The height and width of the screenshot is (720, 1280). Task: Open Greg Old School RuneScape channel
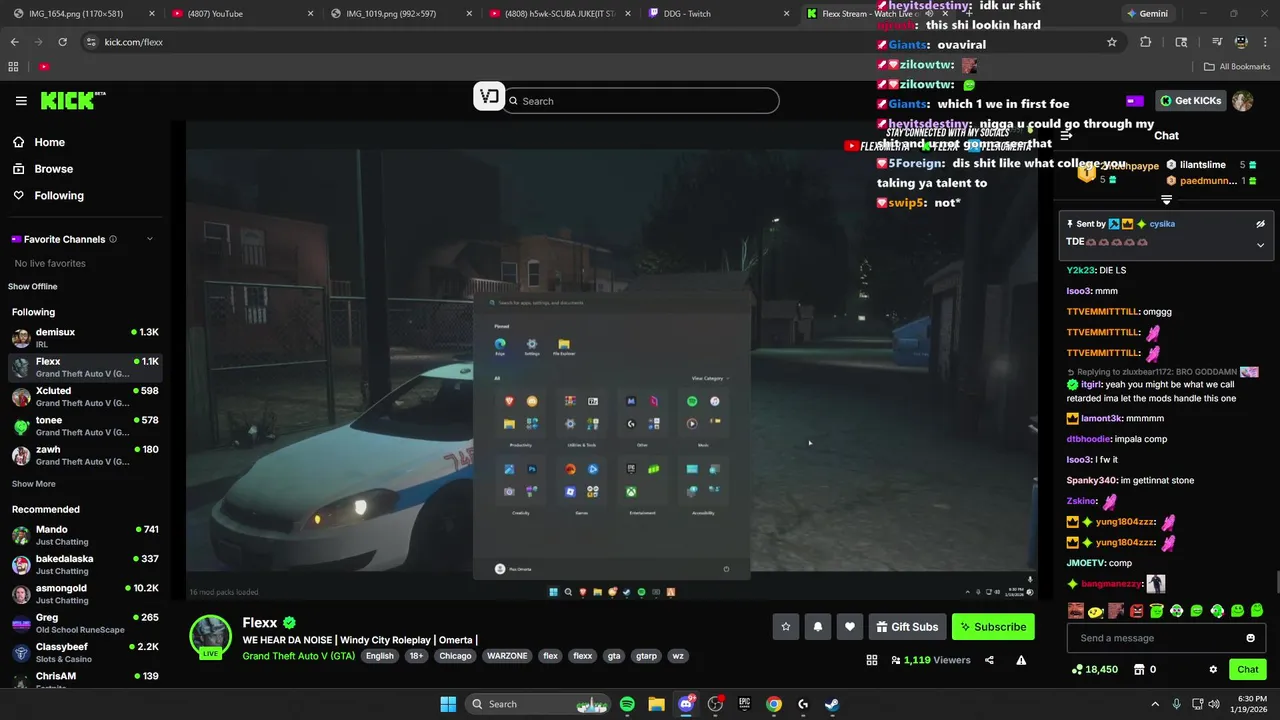pos(85,623)
